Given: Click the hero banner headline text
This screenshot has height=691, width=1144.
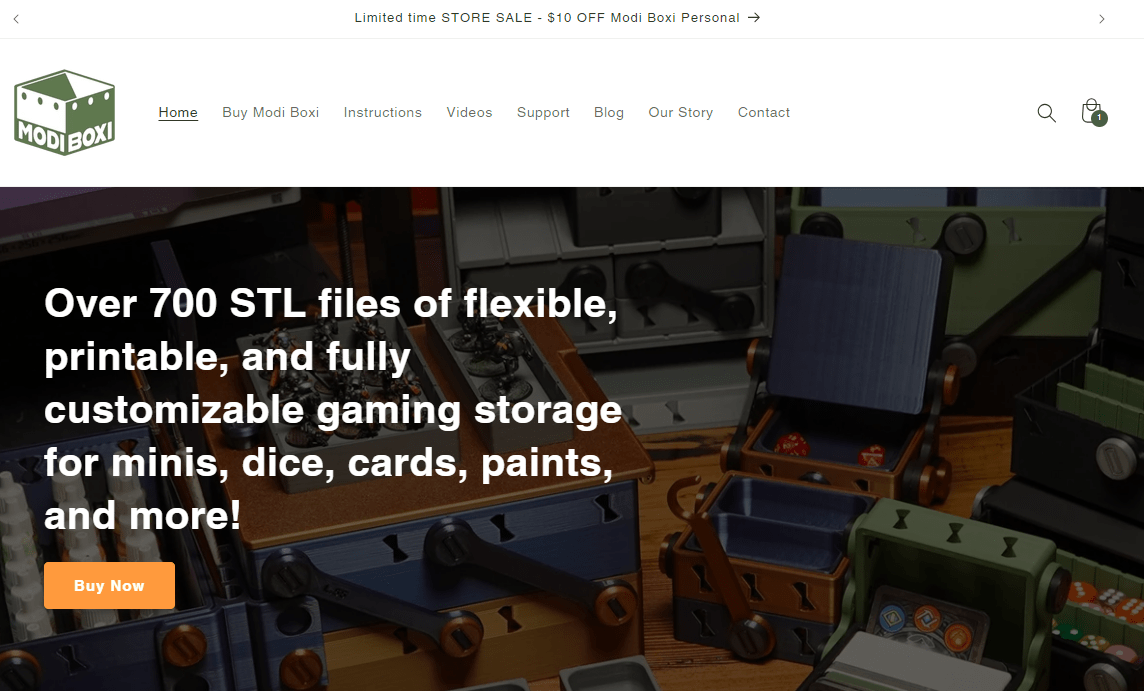Looking at the screenshot, I should [x=333, y=409].
